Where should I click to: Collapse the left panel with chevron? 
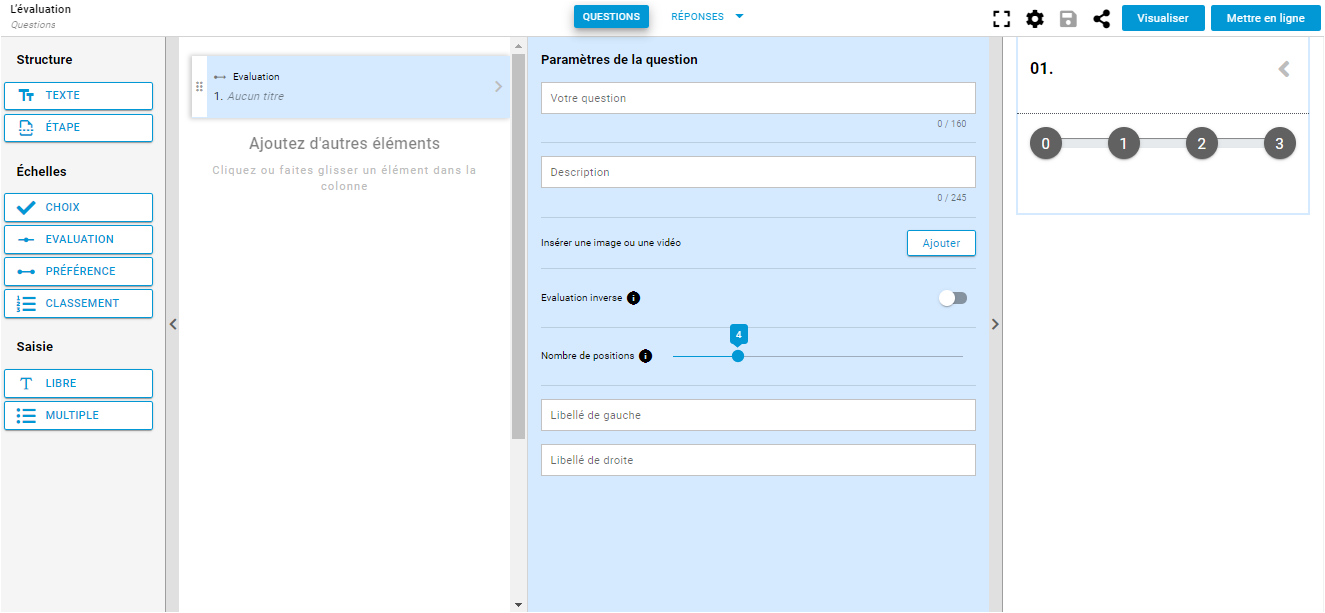(x=172, y=324)
